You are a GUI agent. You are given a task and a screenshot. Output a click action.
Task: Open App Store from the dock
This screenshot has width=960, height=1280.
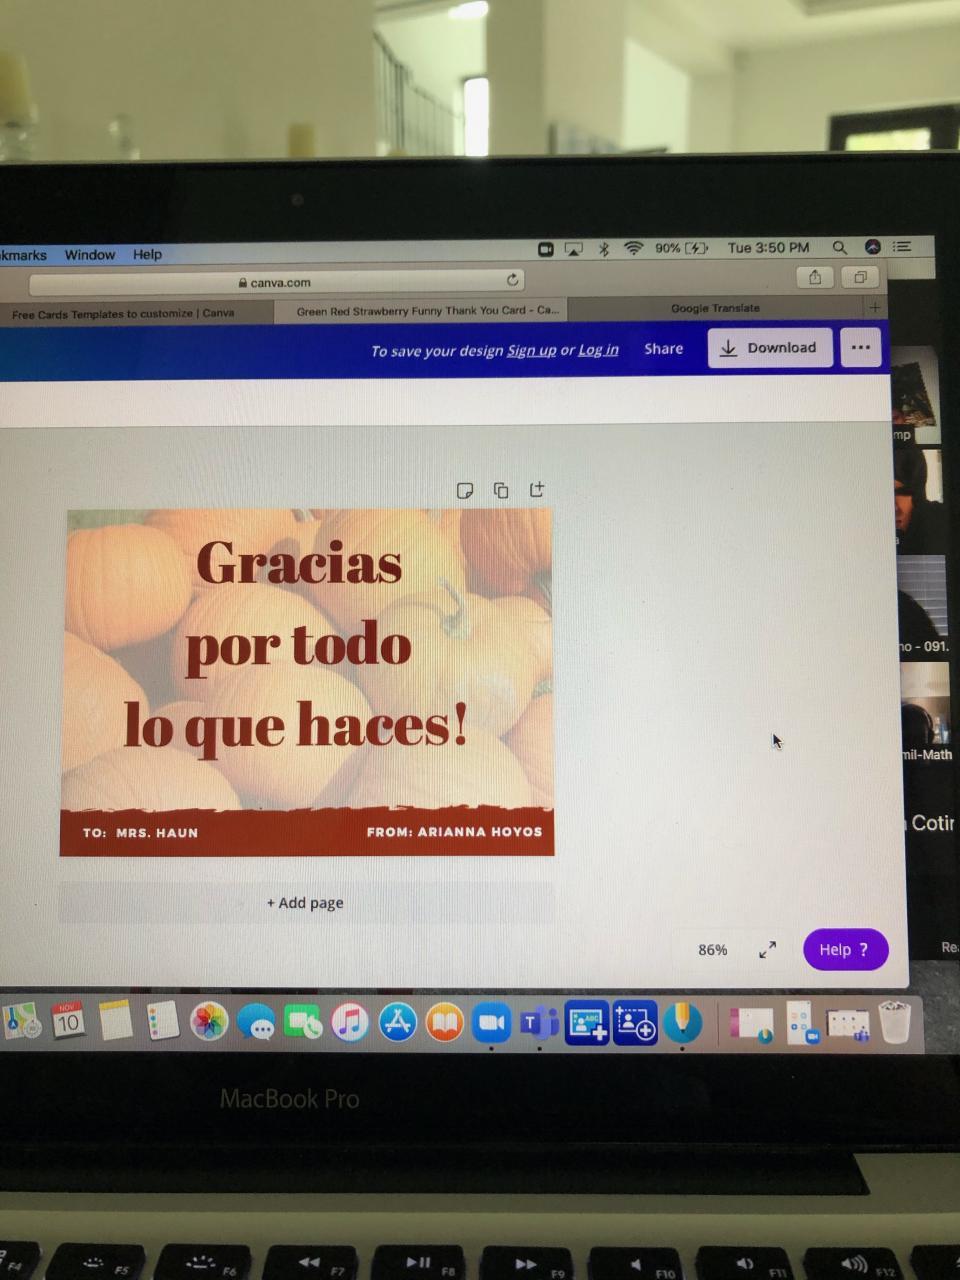point(397,1022)
